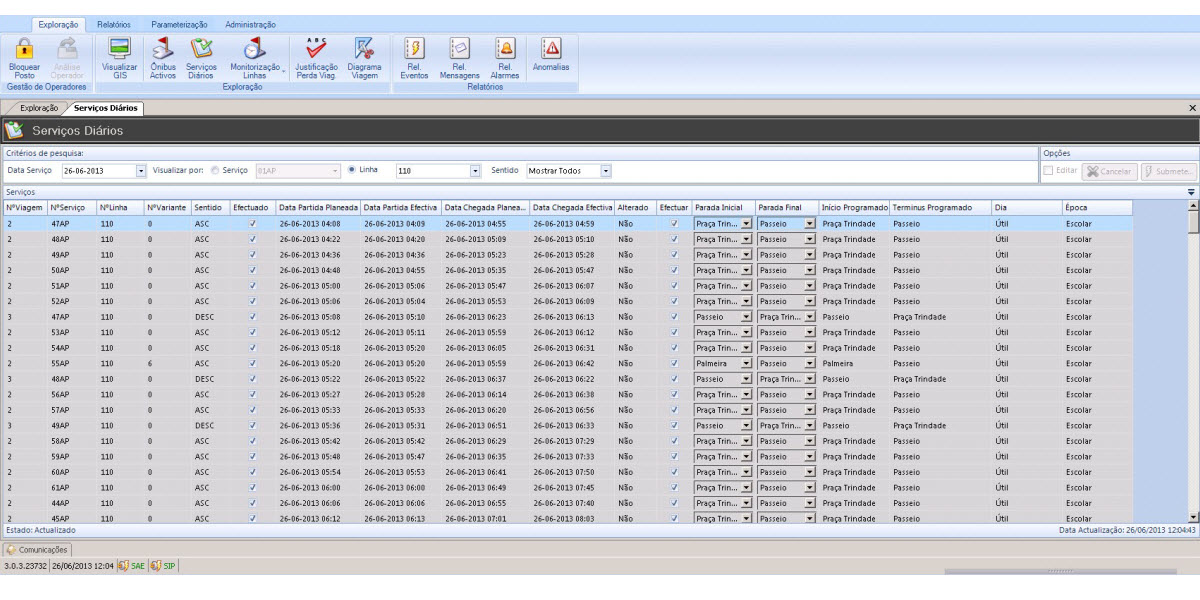Switch to the Parameterização ribbon tab

coord(179,24)
